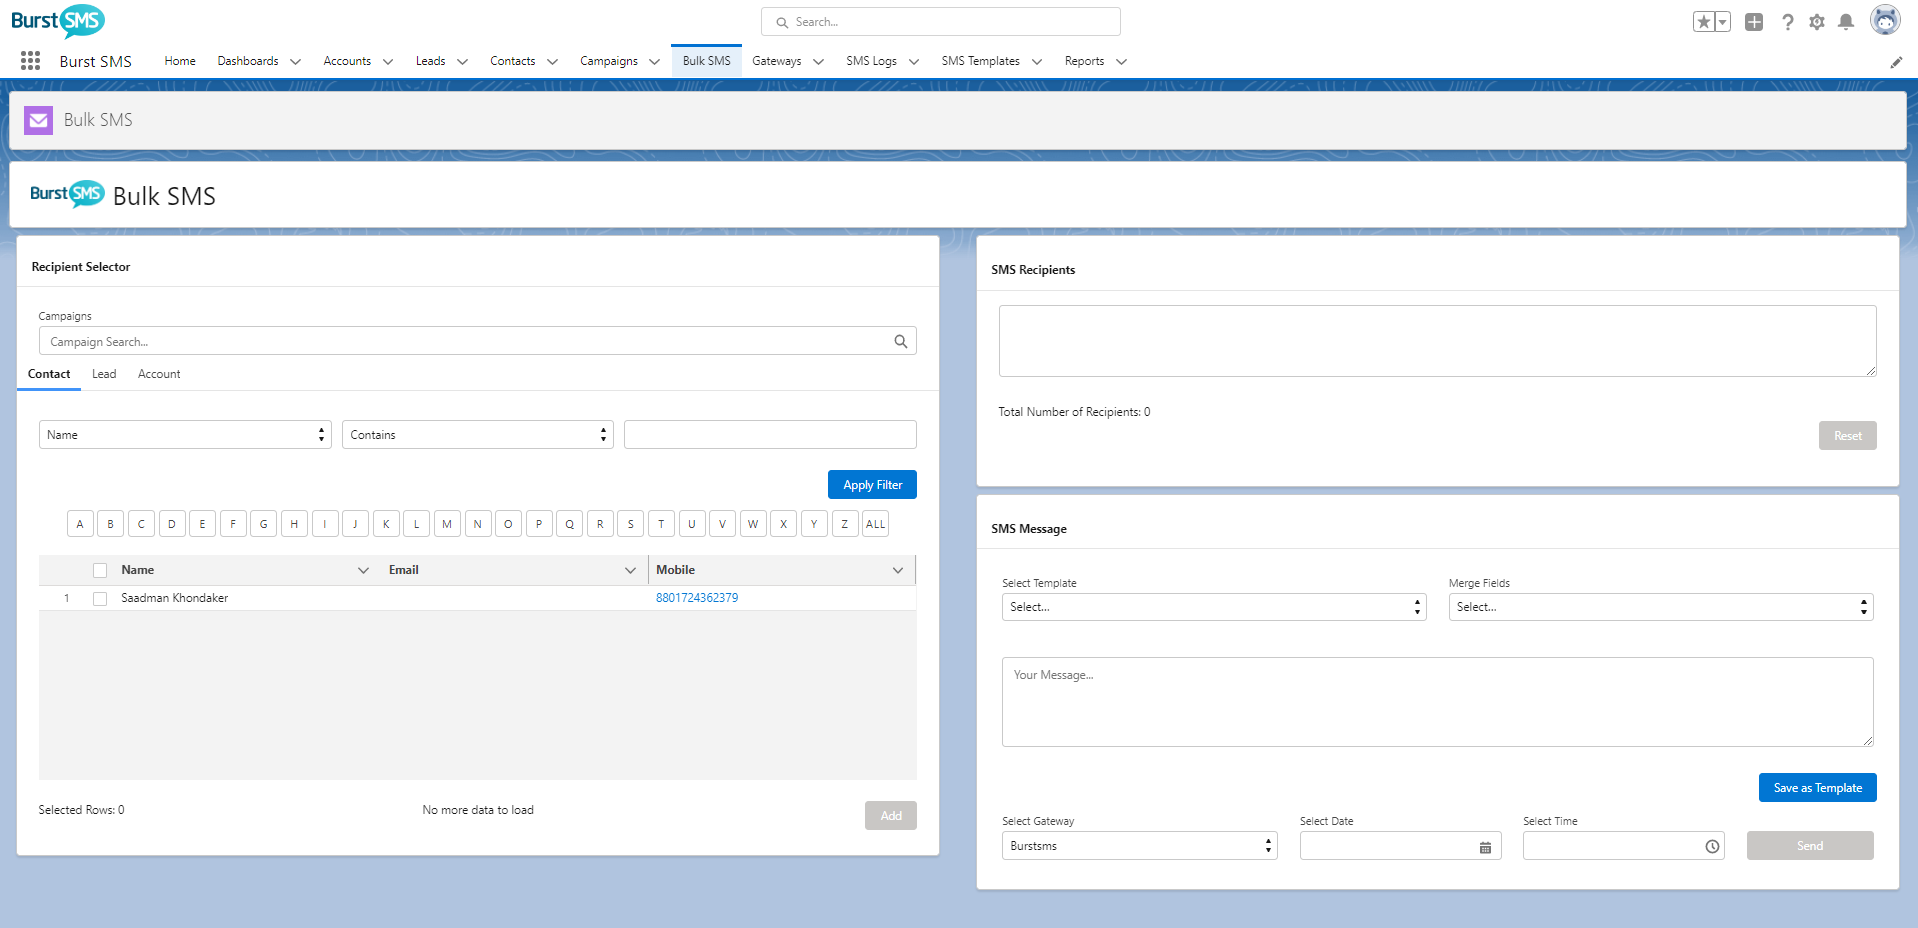Click the Save as Template button
The width and height of the screenshot is (1918, 928).
pyautogui.click(x=1817, y=788)
